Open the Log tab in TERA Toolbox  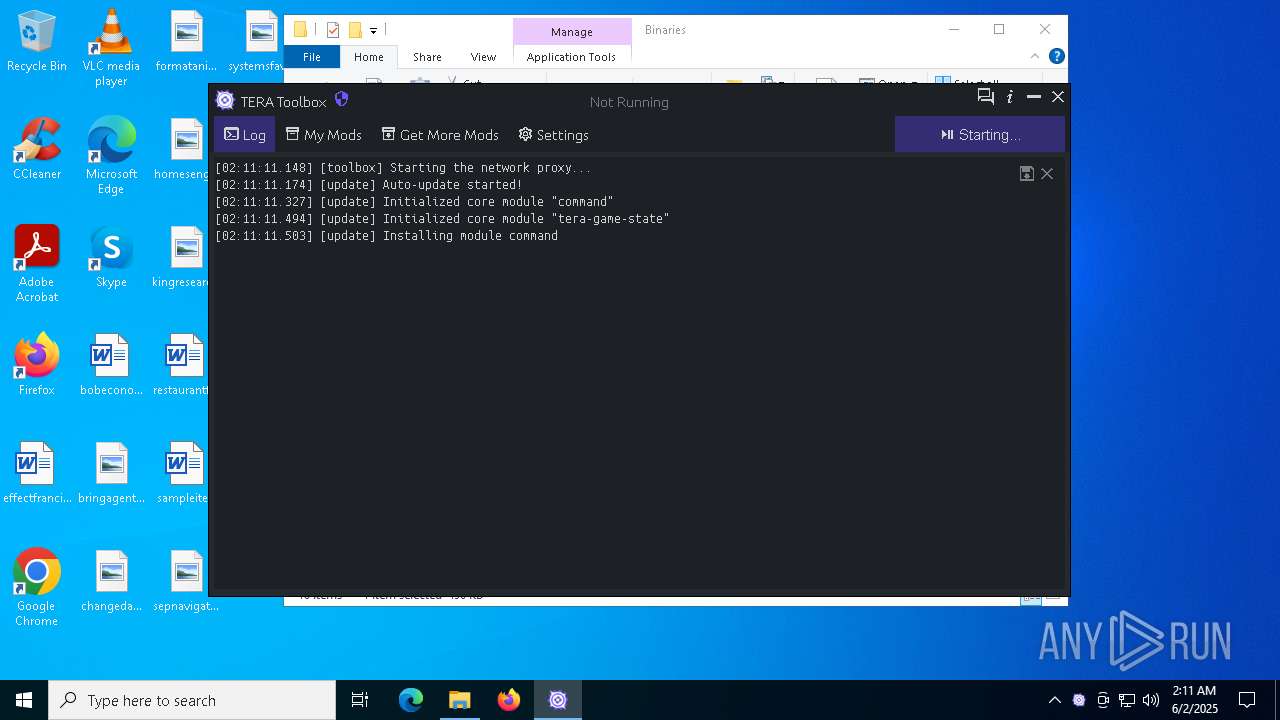click(244, 135)
